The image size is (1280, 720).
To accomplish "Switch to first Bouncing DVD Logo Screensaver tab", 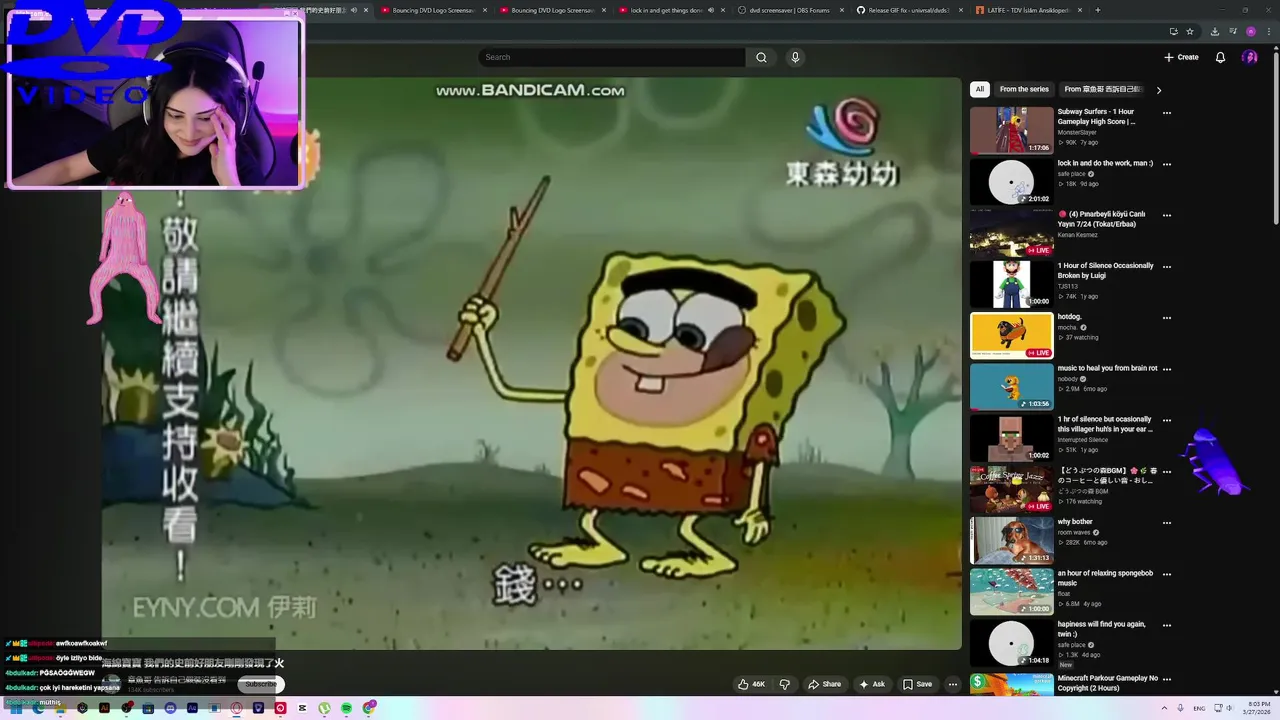I will coord(434,10).
